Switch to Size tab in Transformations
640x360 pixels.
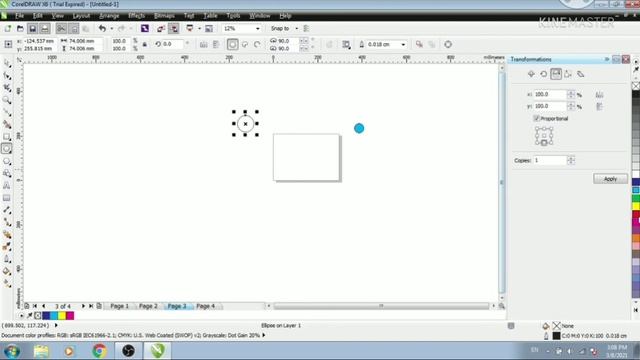tap(568, 74)
